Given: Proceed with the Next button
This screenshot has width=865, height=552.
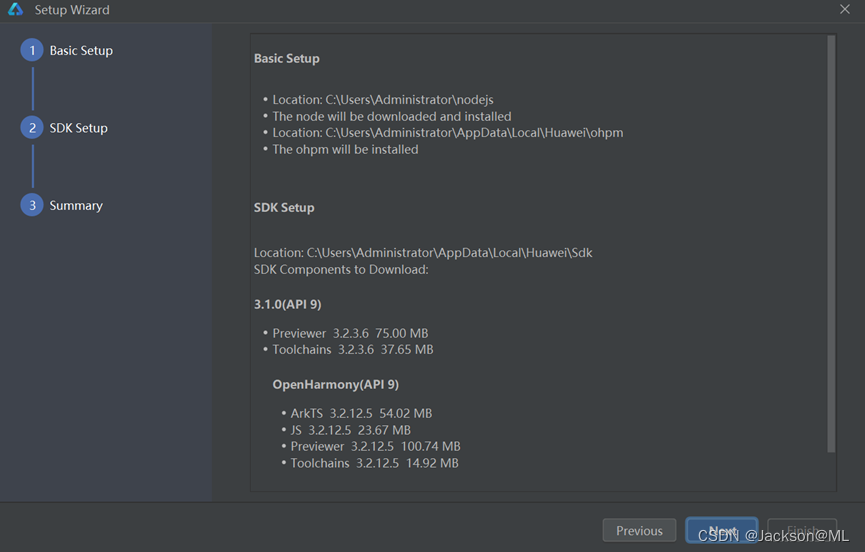Looking at the screenshot, I should (722, 530).
